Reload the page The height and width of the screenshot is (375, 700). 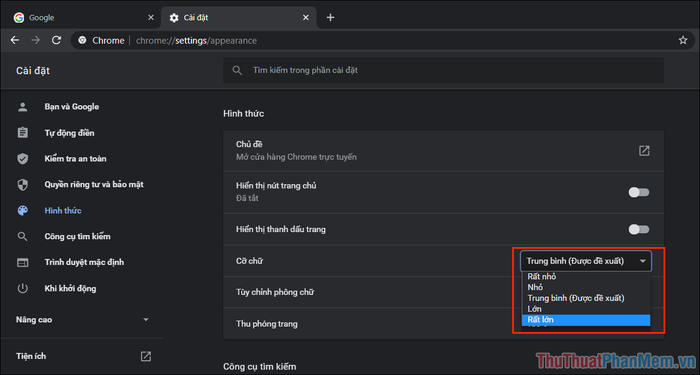coord(56,40)
